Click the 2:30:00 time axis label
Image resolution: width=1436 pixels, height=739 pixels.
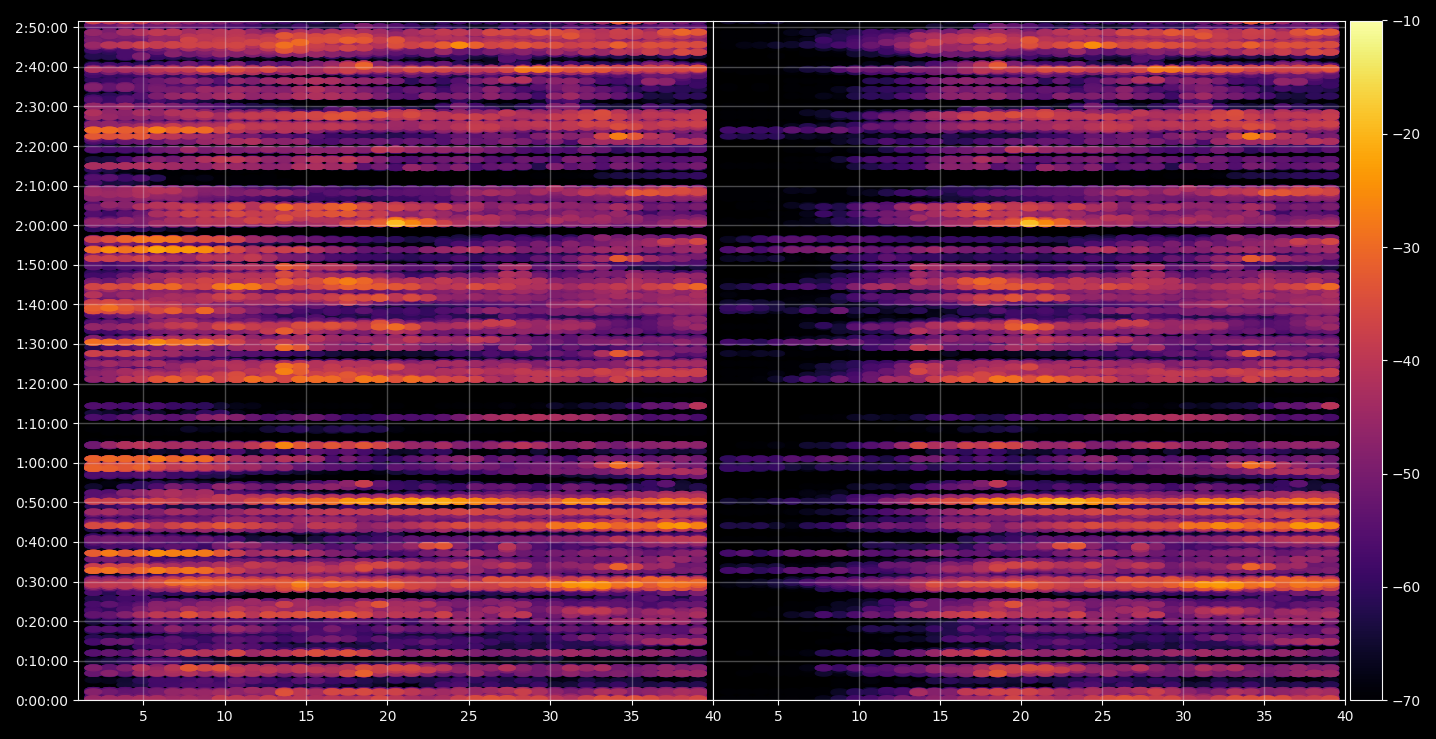(x=41, y=107)
